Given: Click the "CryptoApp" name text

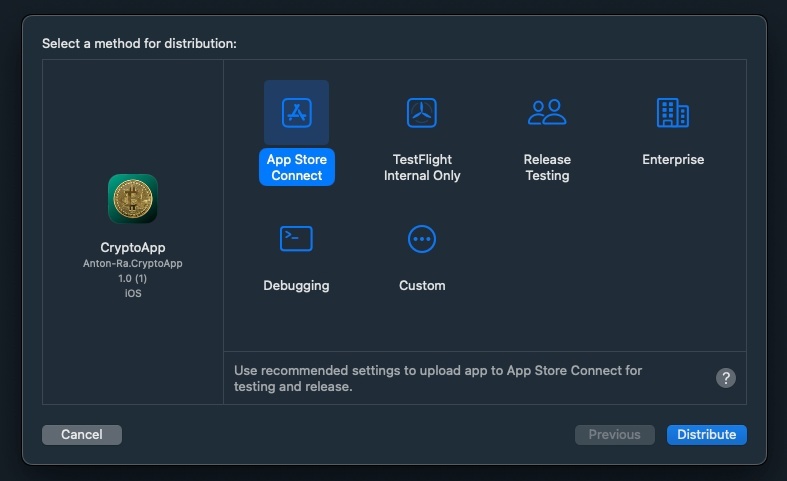Looking at the screenshot, I should click(133, 248).
